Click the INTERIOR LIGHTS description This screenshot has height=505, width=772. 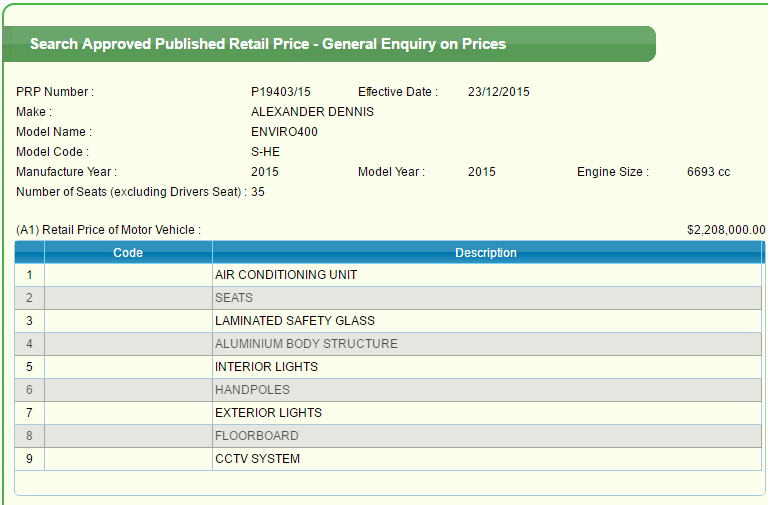click(x=266, y=367)
